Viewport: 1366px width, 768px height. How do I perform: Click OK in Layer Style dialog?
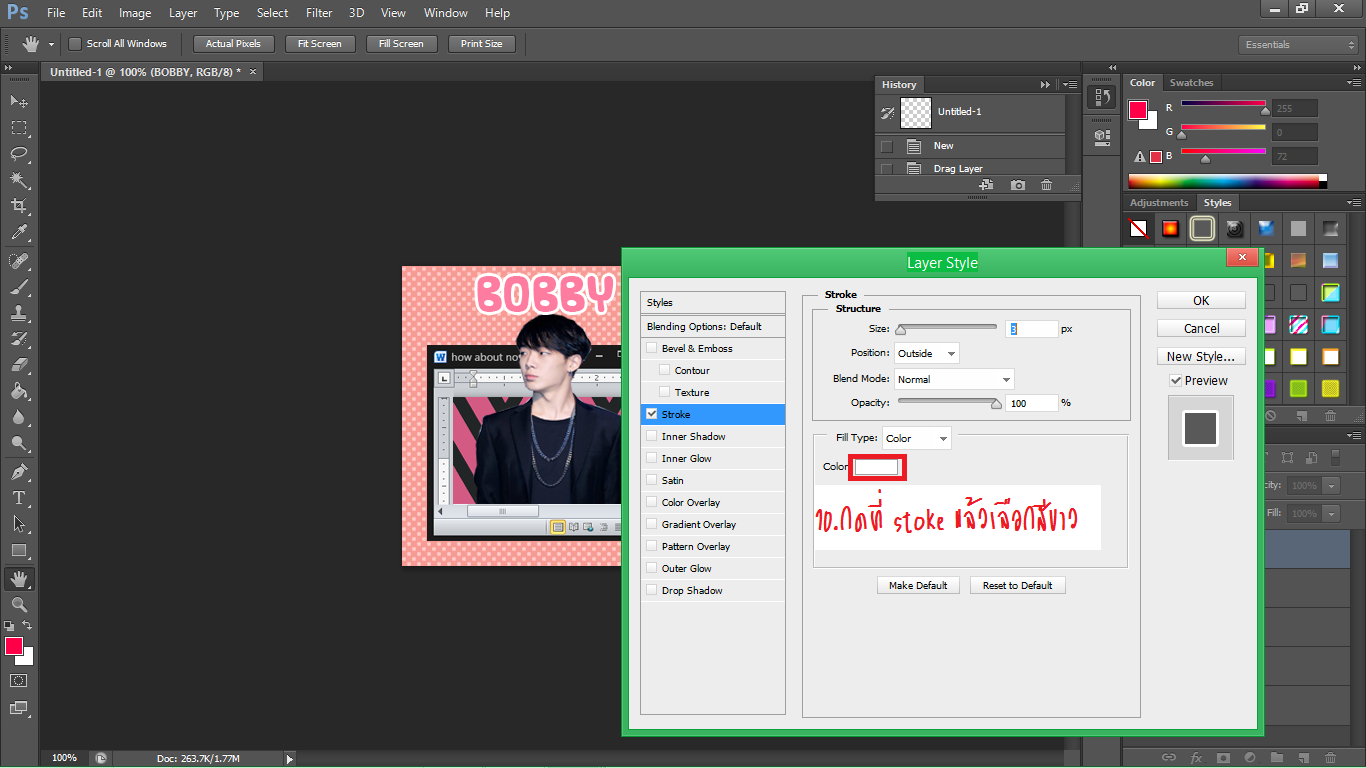[x=1201, y=300]
